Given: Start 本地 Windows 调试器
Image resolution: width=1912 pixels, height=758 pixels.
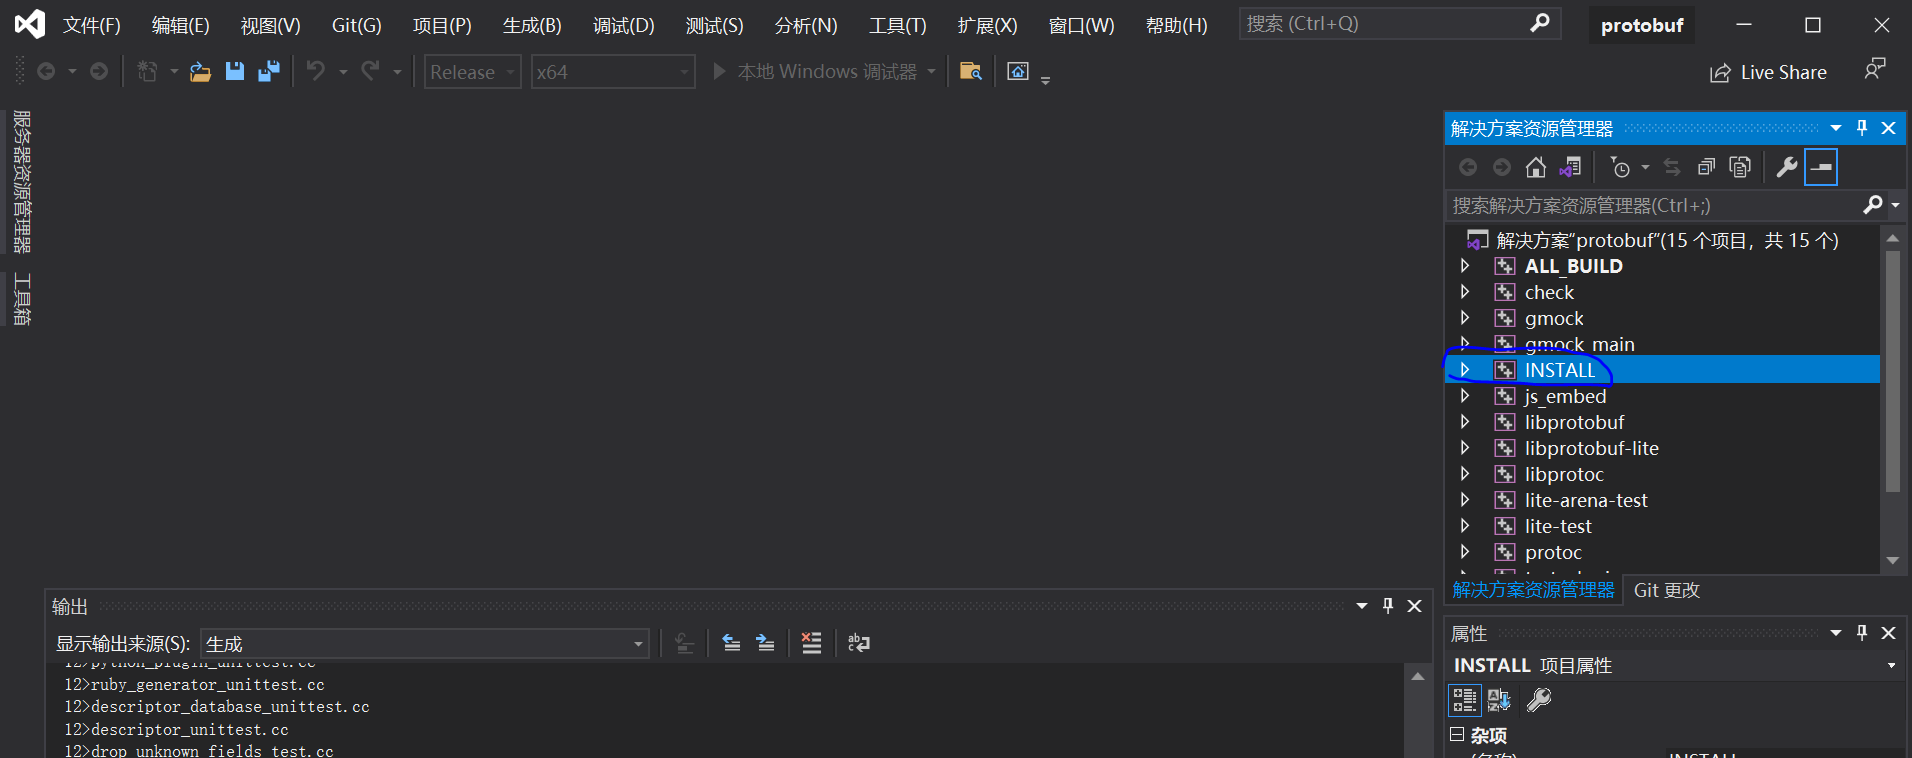Looking at the screenshot, I should [x=815, y=72].
